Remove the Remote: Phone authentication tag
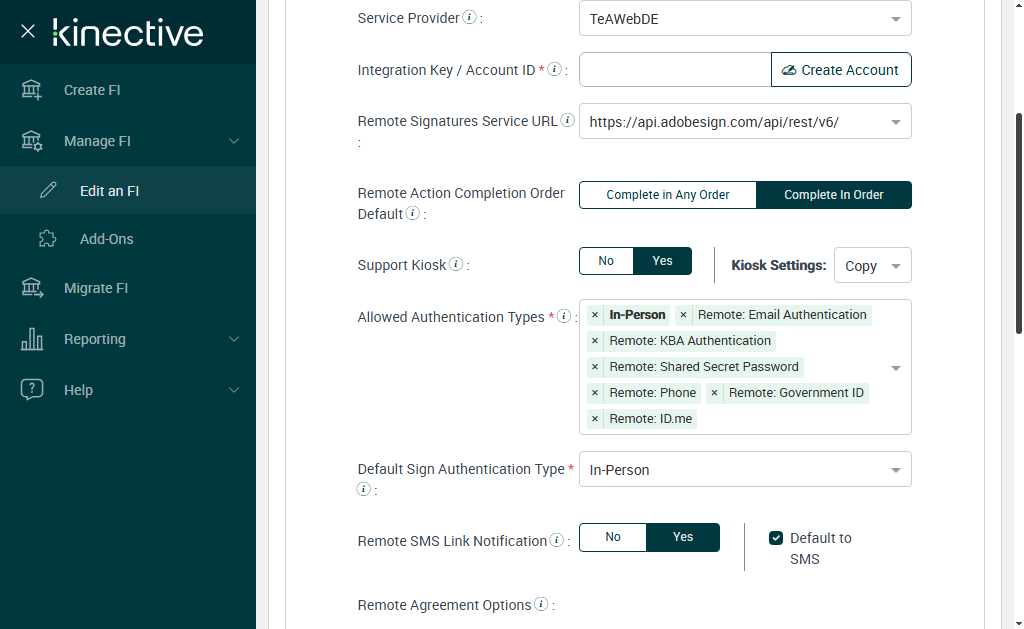This screenshot has height=629, width=1024. [595, 393]
